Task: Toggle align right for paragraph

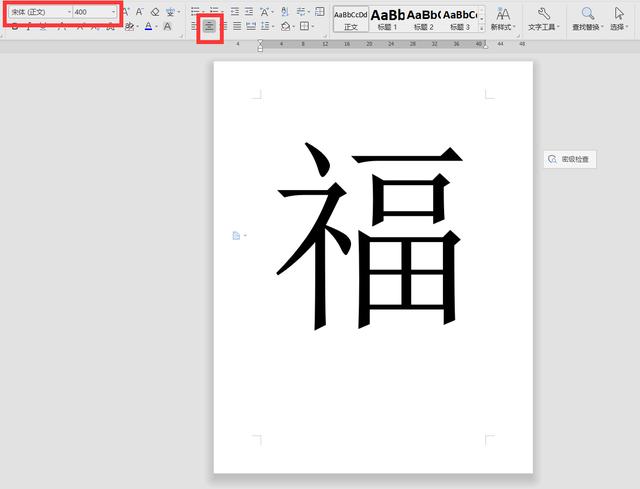Action: pos(223,26)
